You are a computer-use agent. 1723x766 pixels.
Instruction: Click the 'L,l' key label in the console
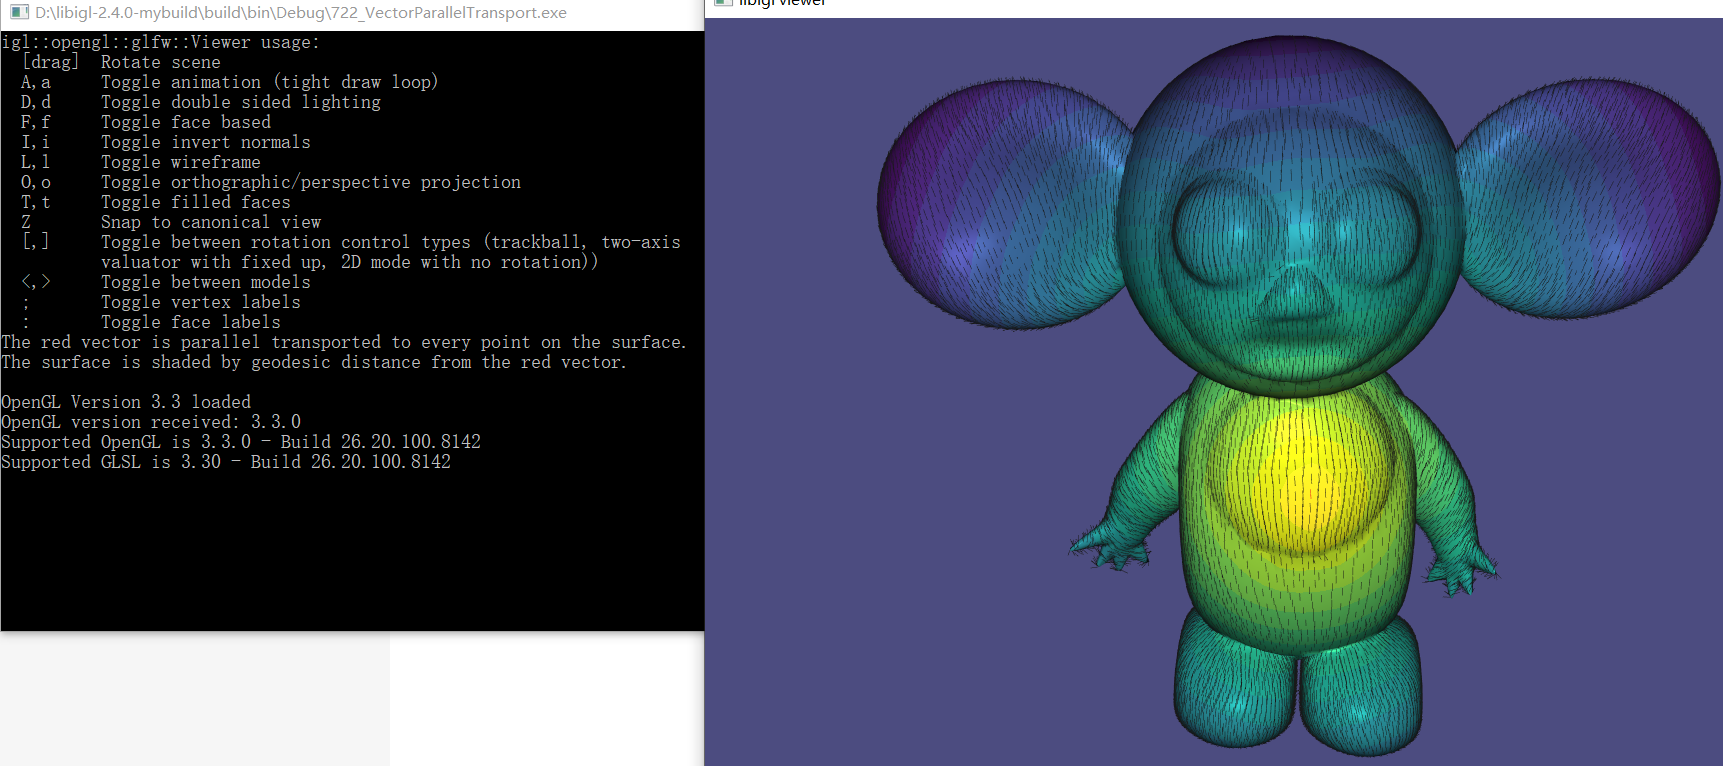(36, 162)
